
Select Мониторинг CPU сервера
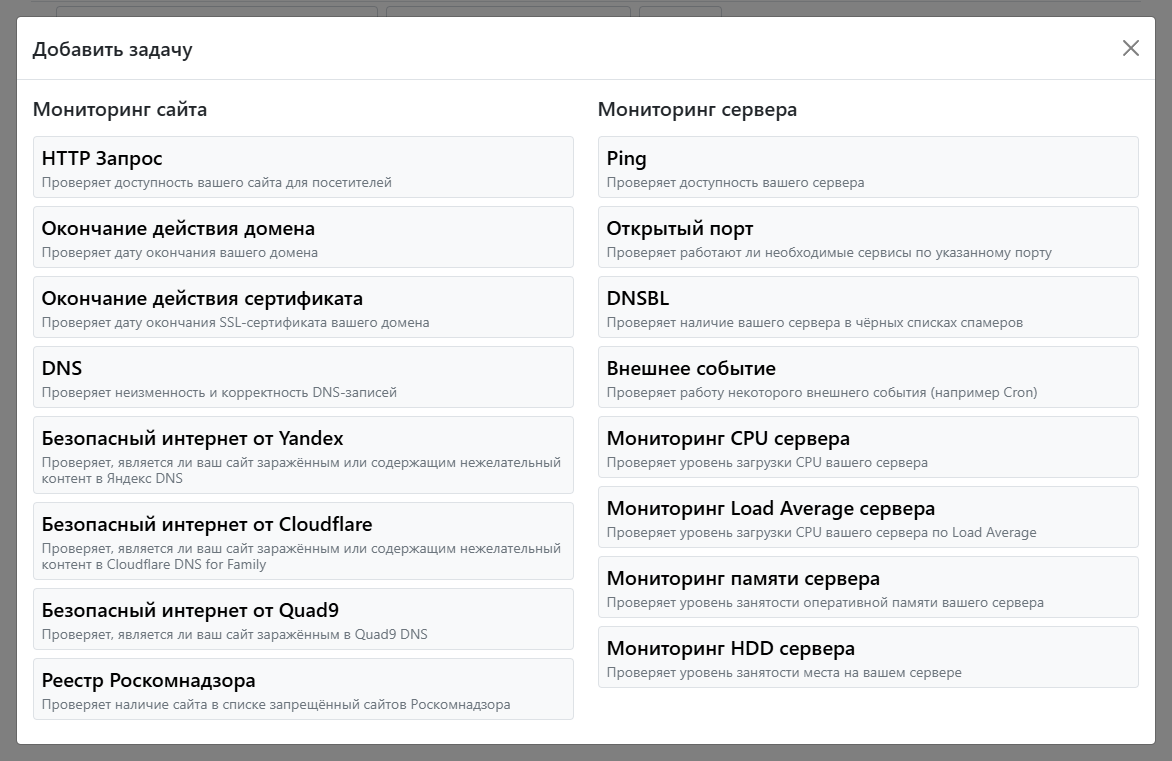pyautogui.click(x=868, y=447)
